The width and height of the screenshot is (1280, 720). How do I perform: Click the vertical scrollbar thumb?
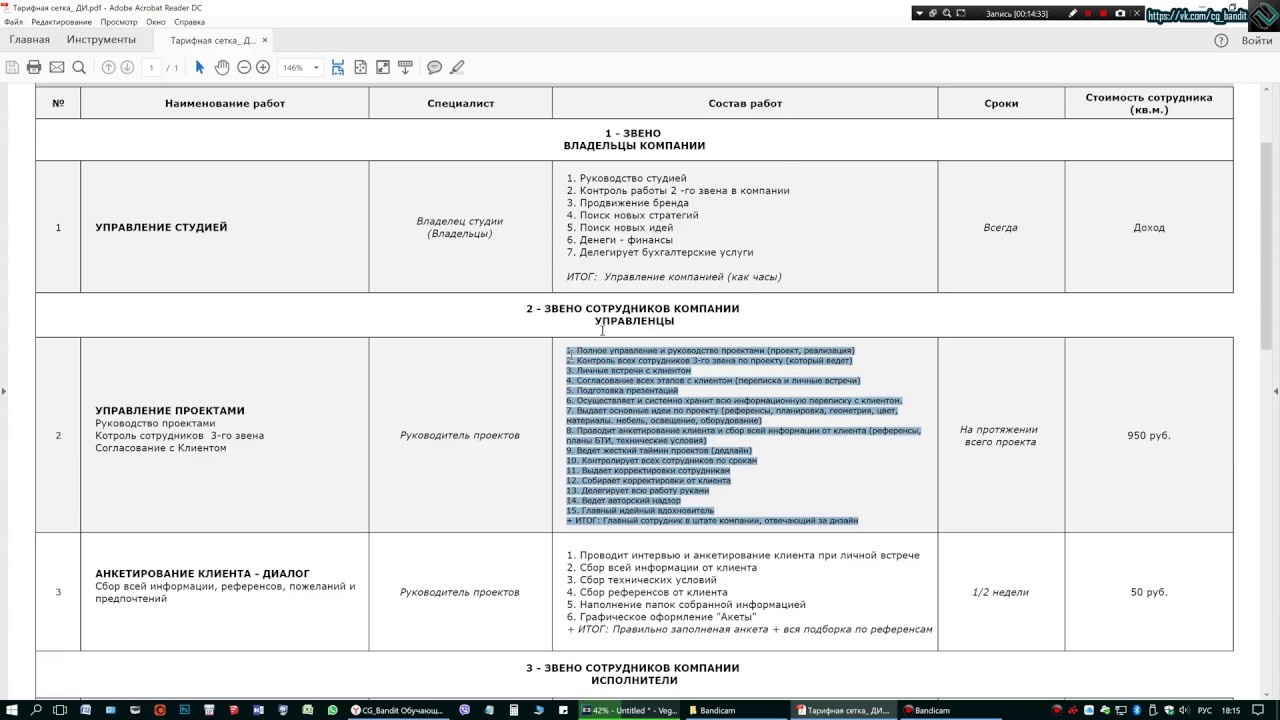point(1267,245)
